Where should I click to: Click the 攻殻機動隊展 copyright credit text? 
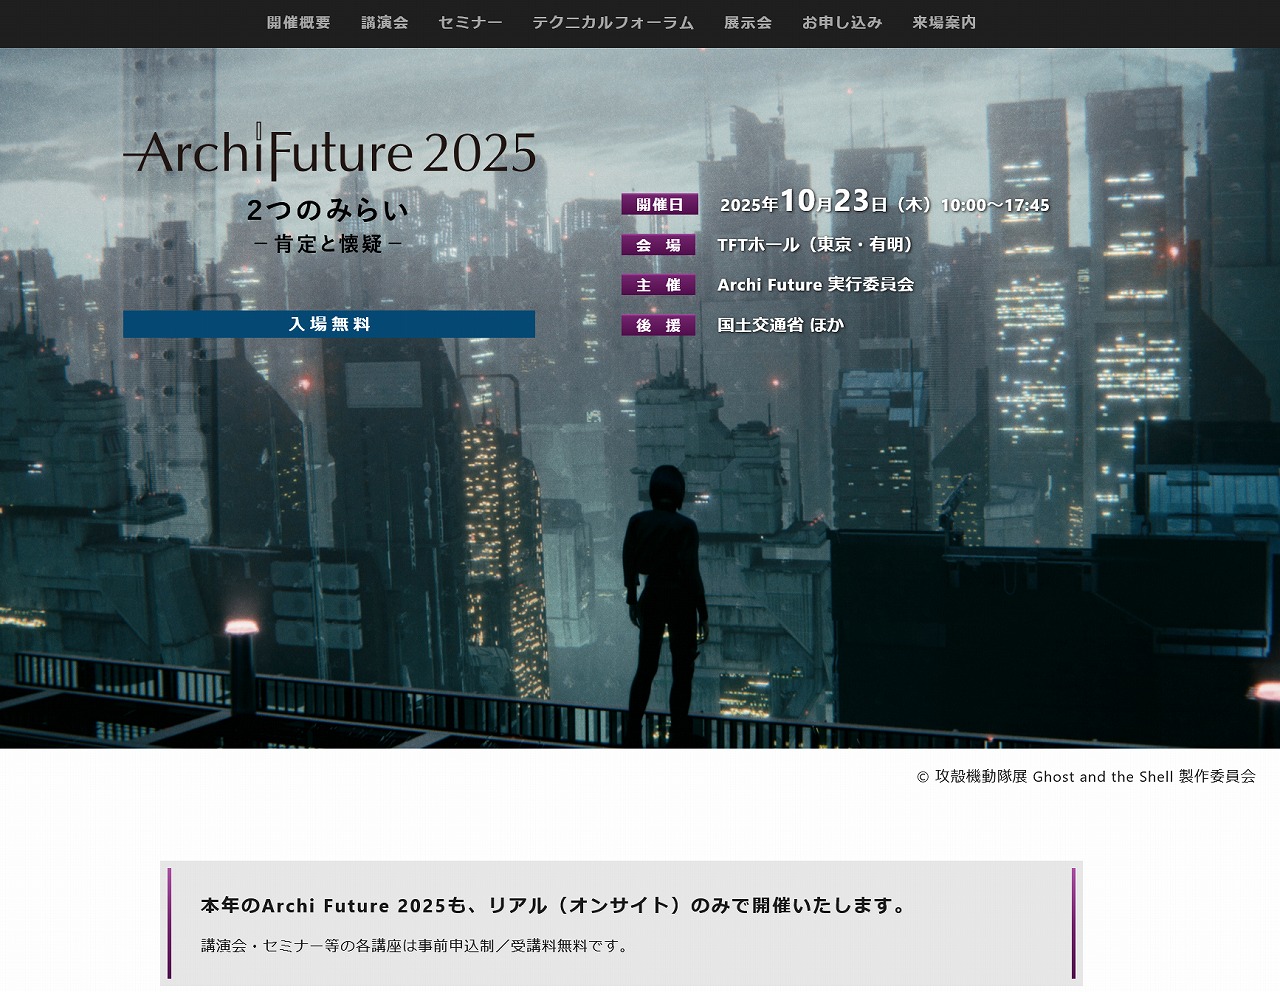1085,776
